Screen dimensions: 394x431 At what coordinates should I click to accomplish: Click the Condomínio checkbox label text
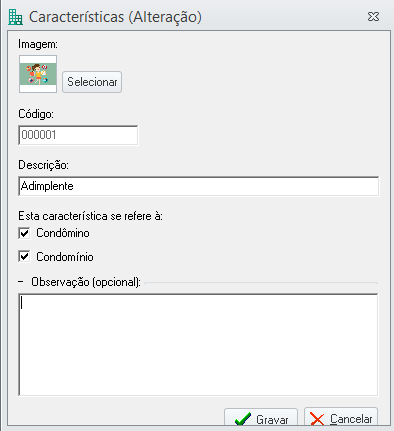(65, 257)
